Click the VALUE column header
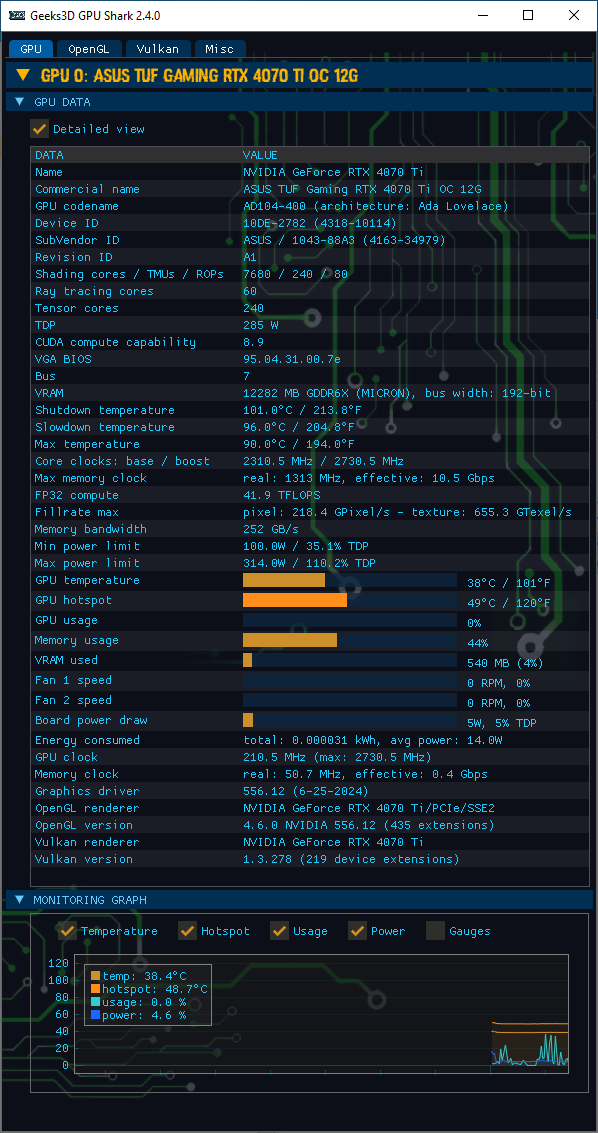598x1133 pixels. click(x=260, y=155)
